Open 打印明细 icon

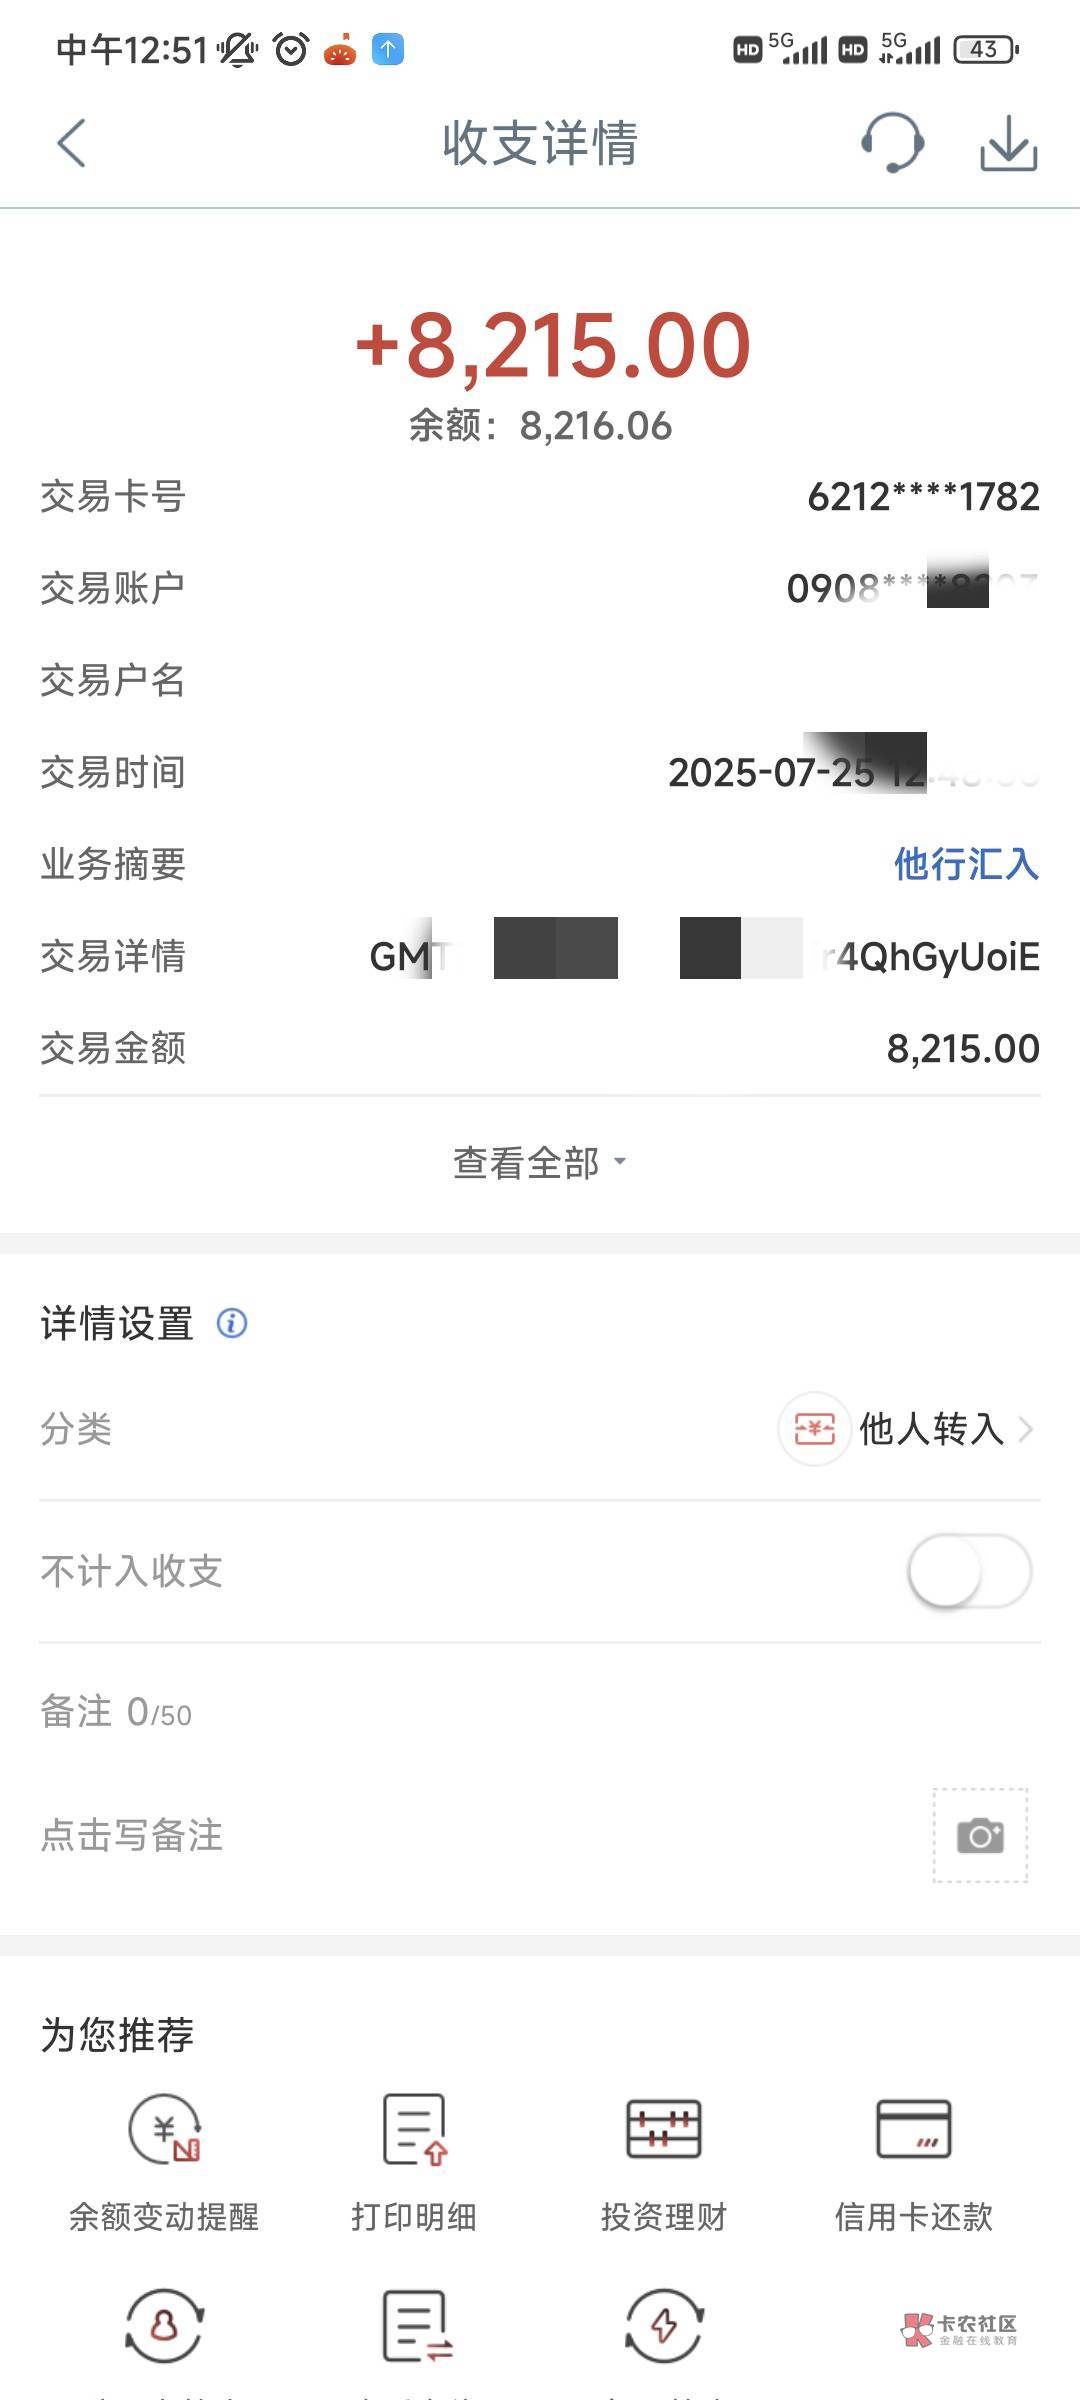coord(414,2128)
